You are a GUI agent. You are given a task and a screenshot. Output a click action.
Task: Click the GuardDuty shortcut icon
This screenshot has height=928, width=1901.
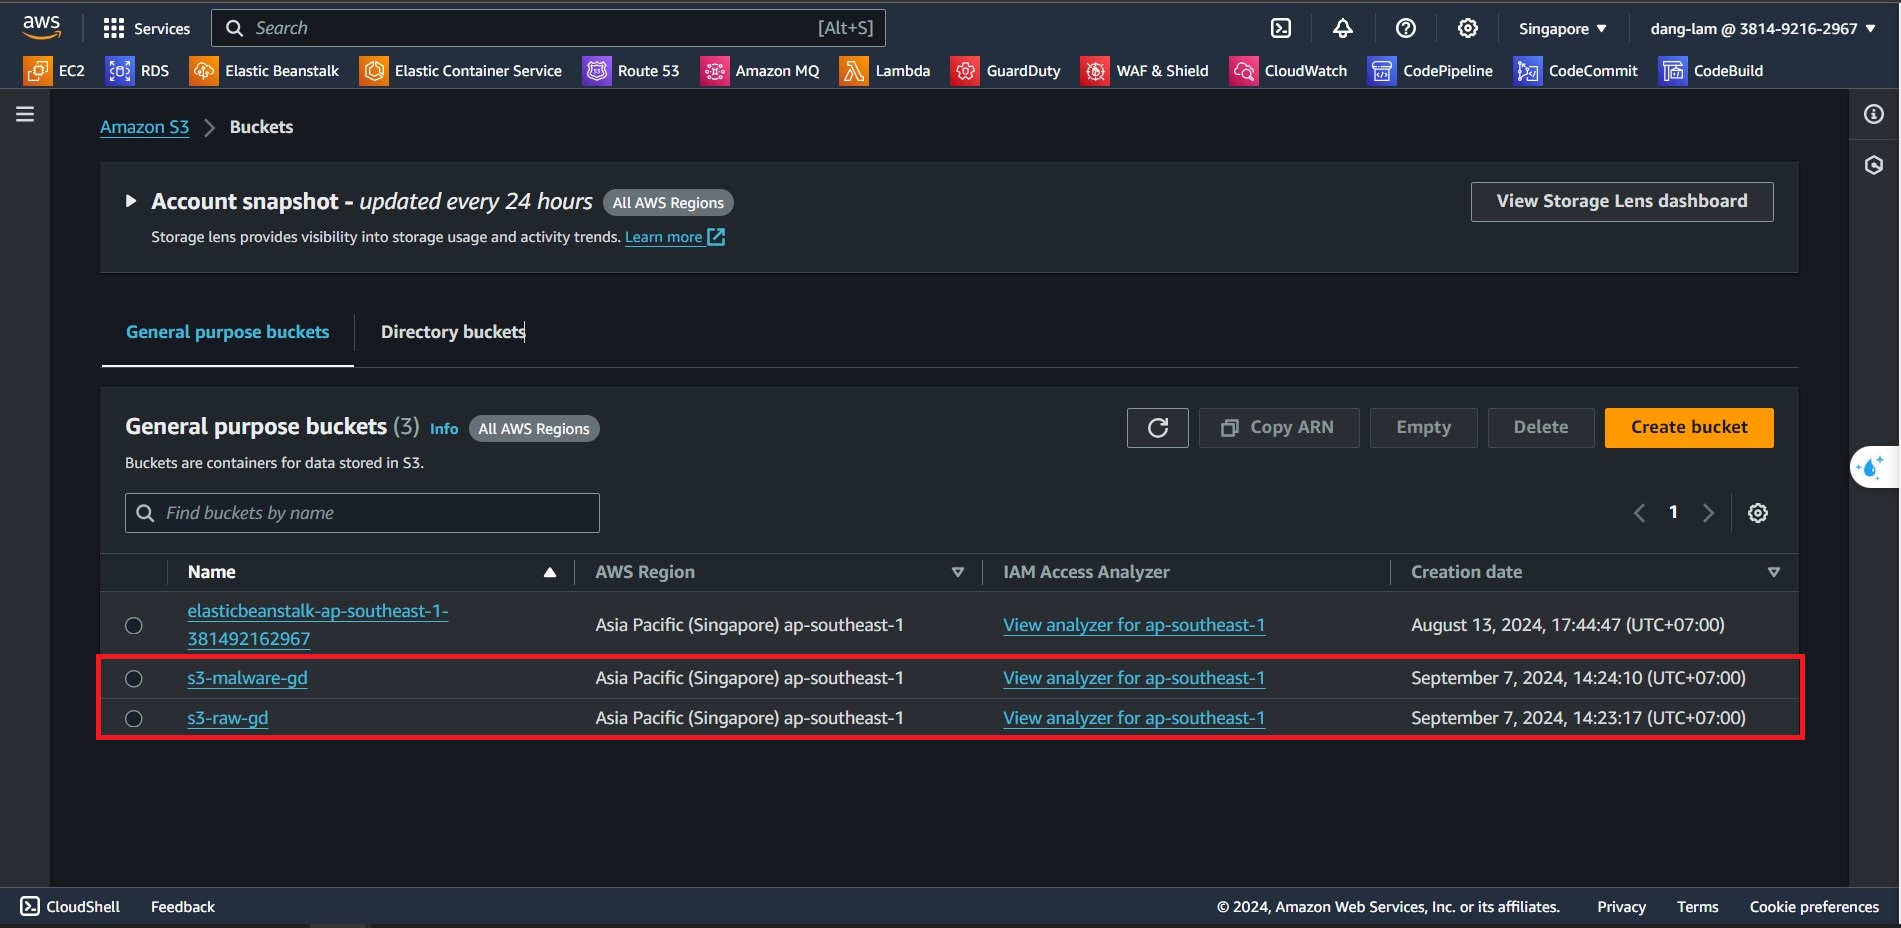click(965, 71)
